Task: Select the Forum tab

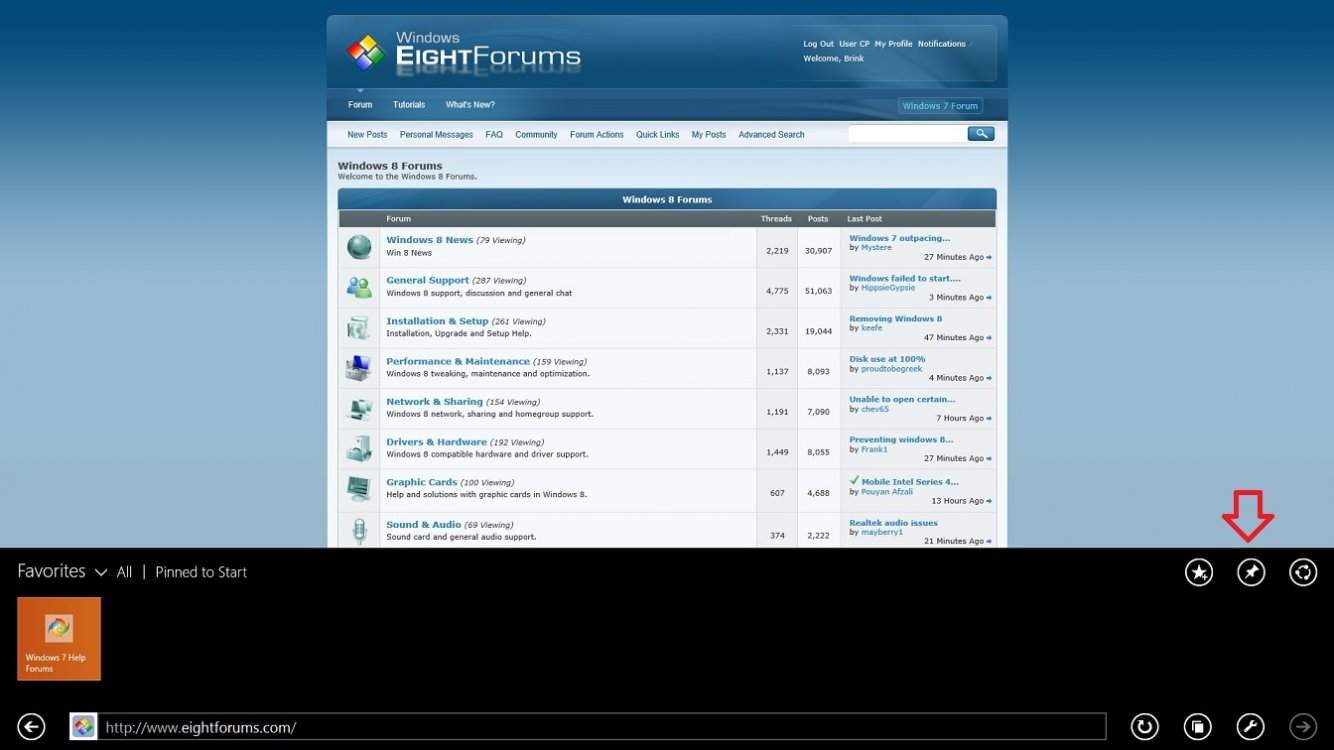Action: click(x=360, y=105)
